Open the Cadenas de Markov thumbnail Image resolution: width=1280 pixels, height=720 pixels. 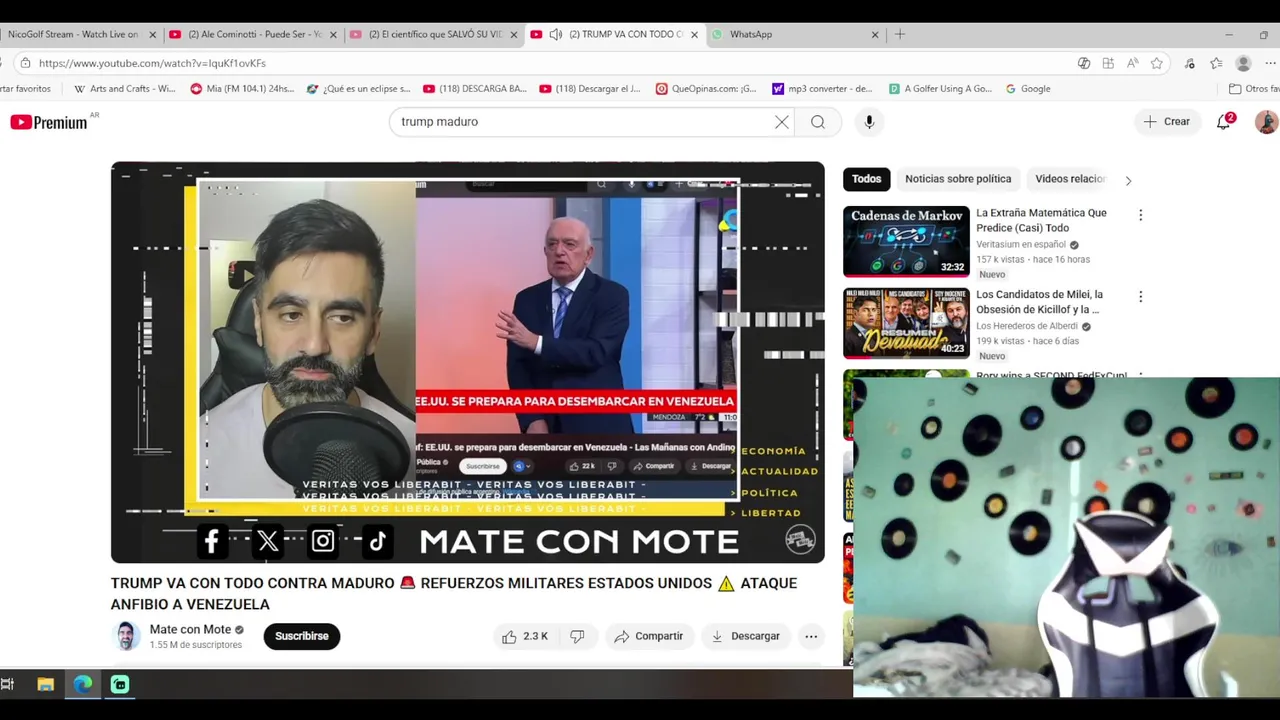pyautogui.click(x=906, y=241)
